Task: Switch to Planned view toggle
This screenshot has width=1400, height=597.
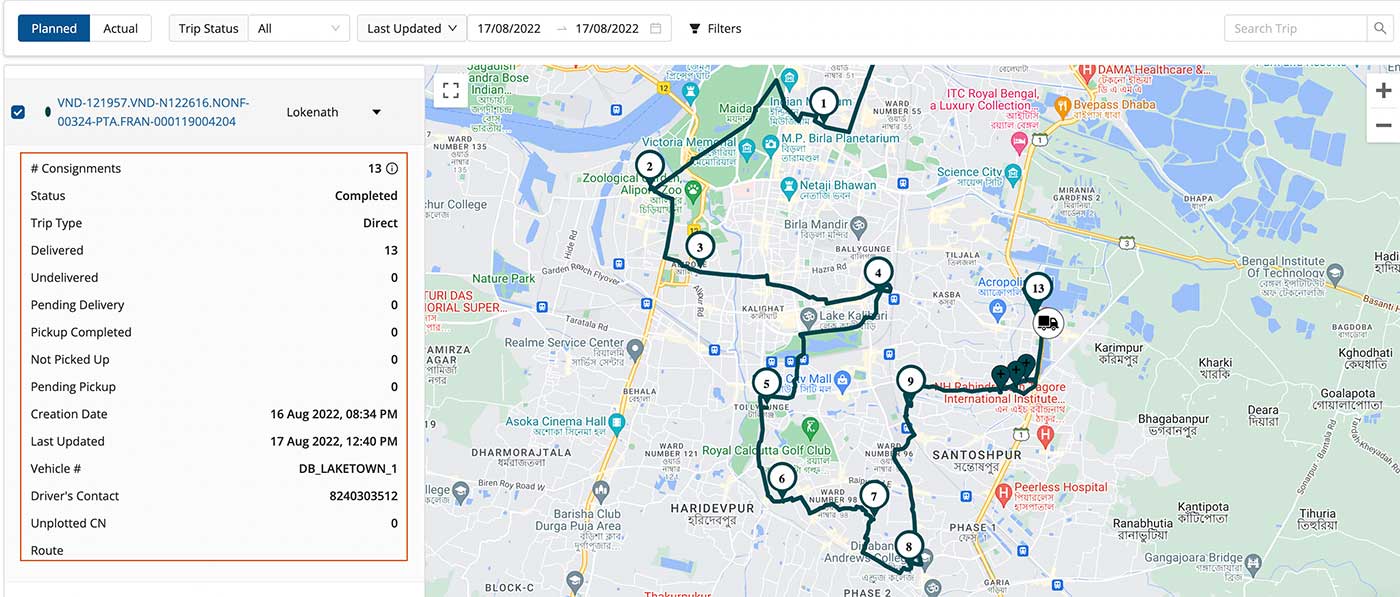Action: pyautogui.click(x=54, y=28)
